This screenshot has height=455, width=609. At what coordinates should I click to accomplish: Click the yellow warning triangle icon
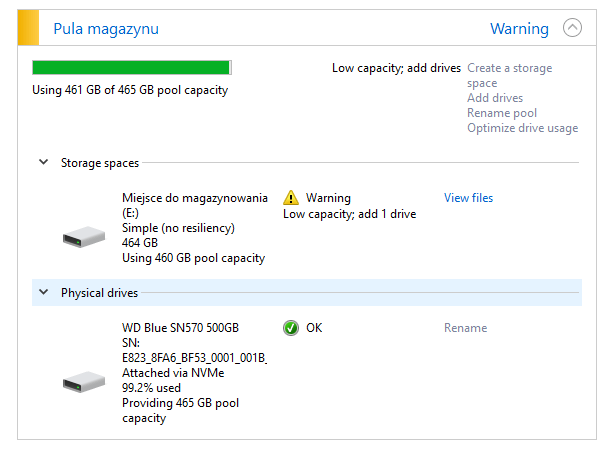tap(291, 197)
